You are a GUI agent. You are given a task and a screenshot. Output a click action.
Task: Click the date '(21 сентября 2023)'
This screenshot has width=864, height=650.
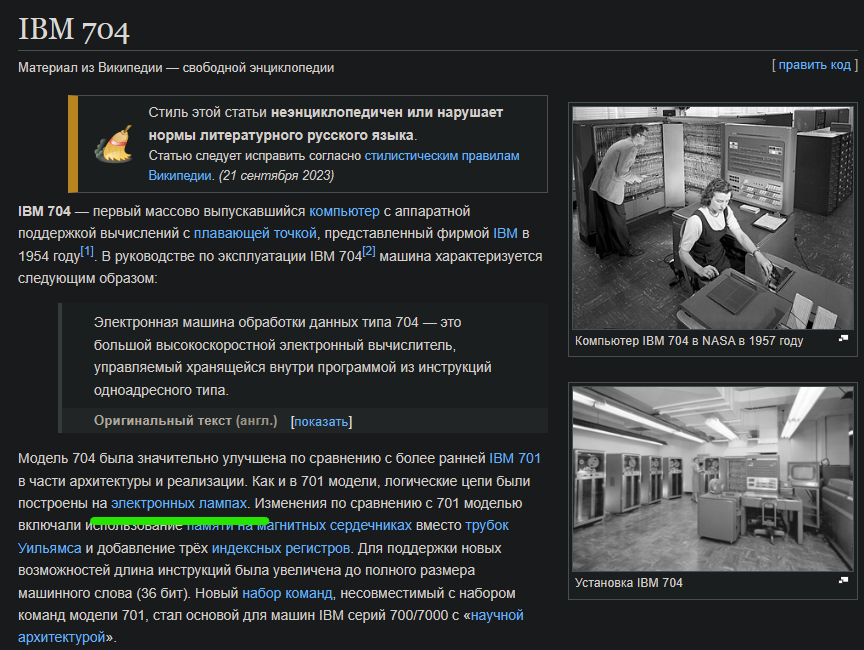pyautogui.click(x=277, y=175)
